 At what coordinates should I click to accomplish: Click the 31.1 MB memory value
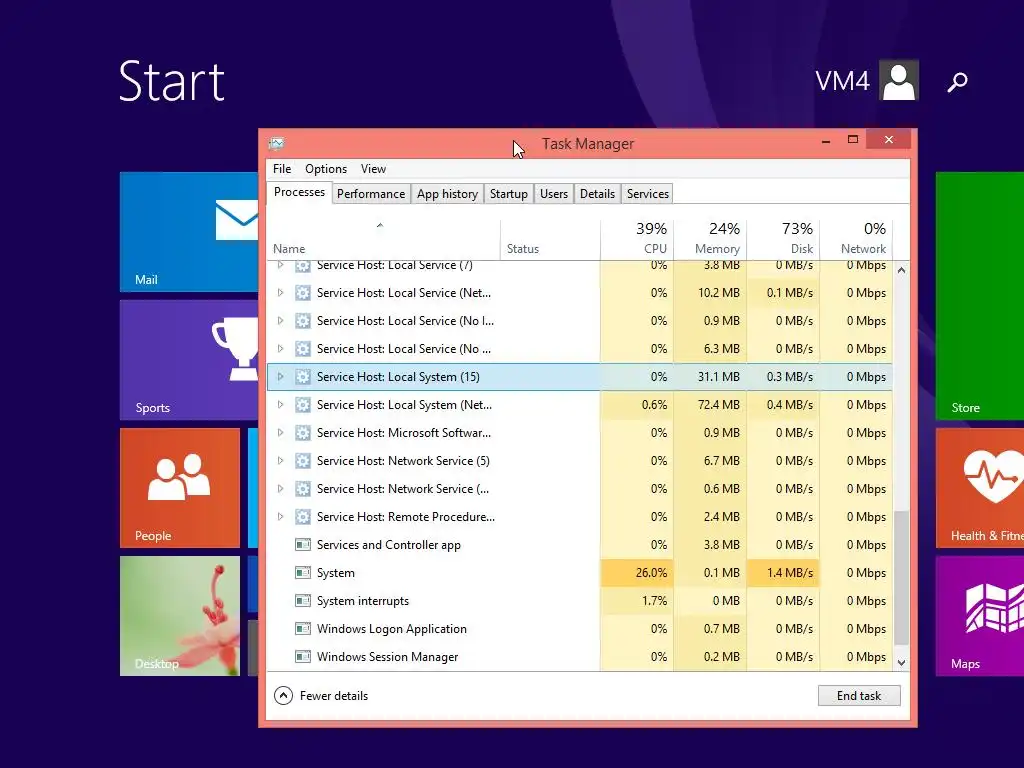[718, 377]
